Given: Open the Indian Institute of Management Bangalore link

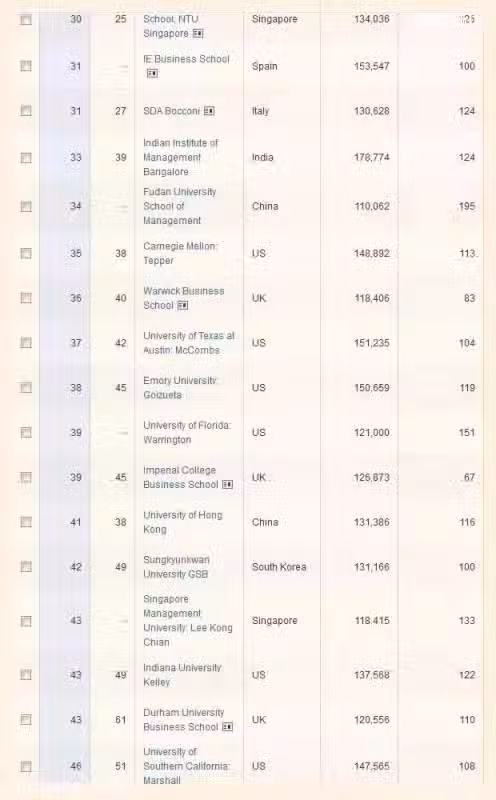Looking at the screenshot, I should pos(181,157).
